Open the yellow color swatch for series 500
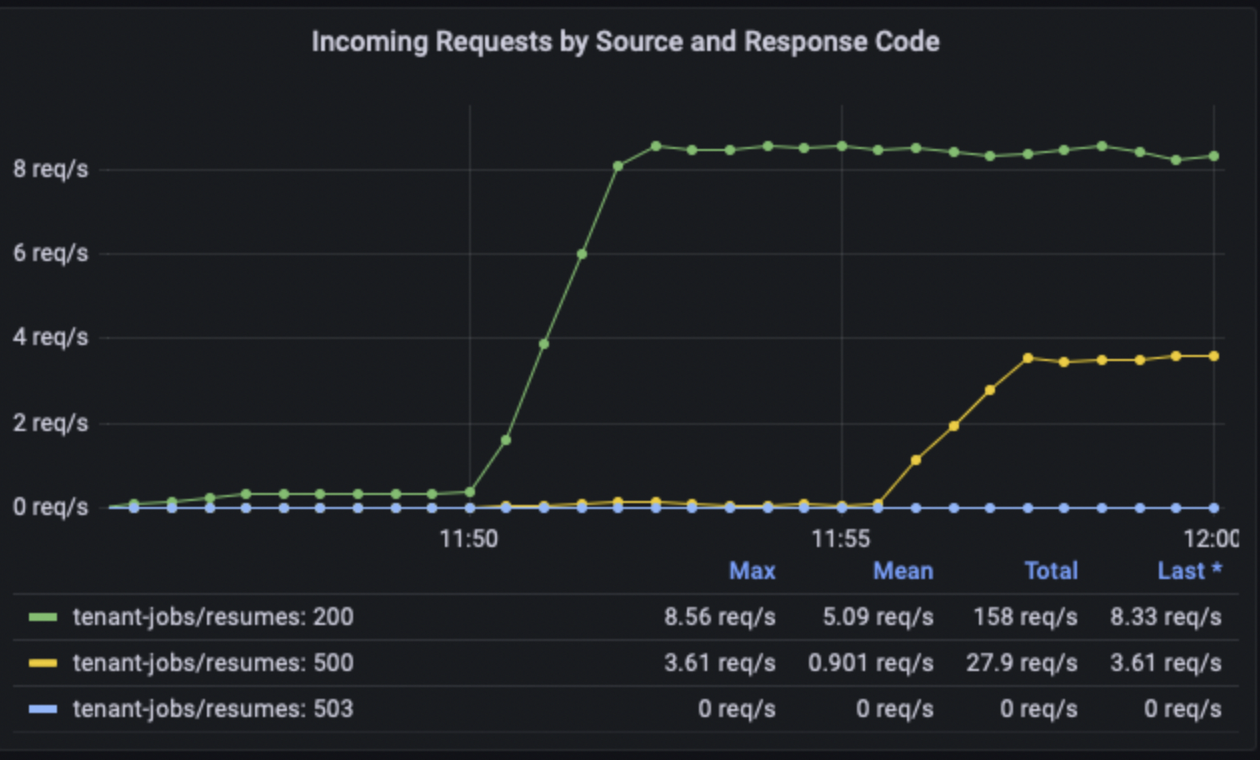 42,663
